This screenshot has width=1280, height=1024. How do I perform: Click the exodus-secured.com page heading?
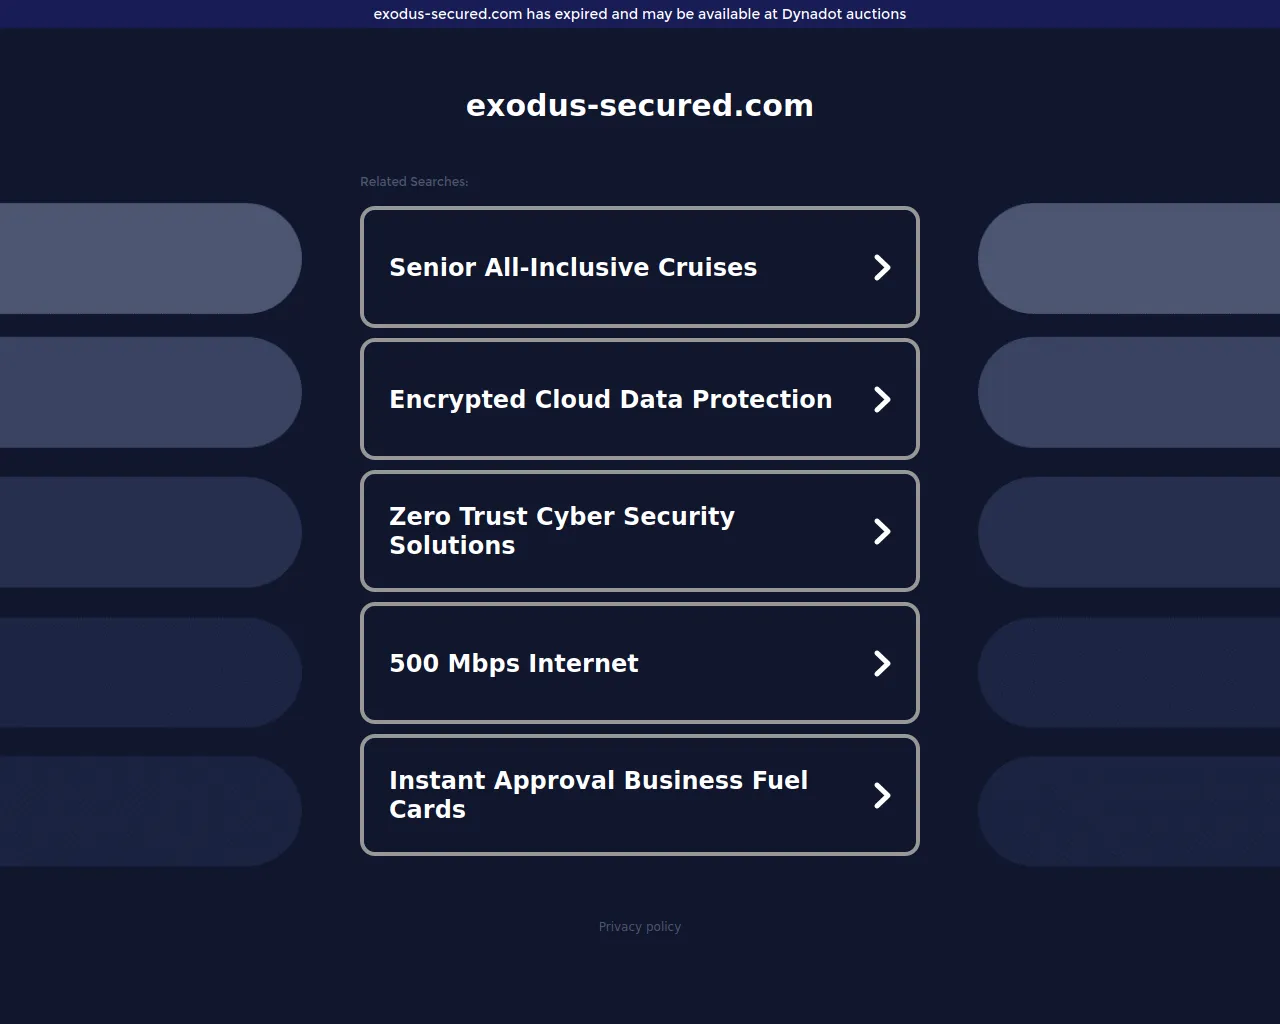point(640,106)
